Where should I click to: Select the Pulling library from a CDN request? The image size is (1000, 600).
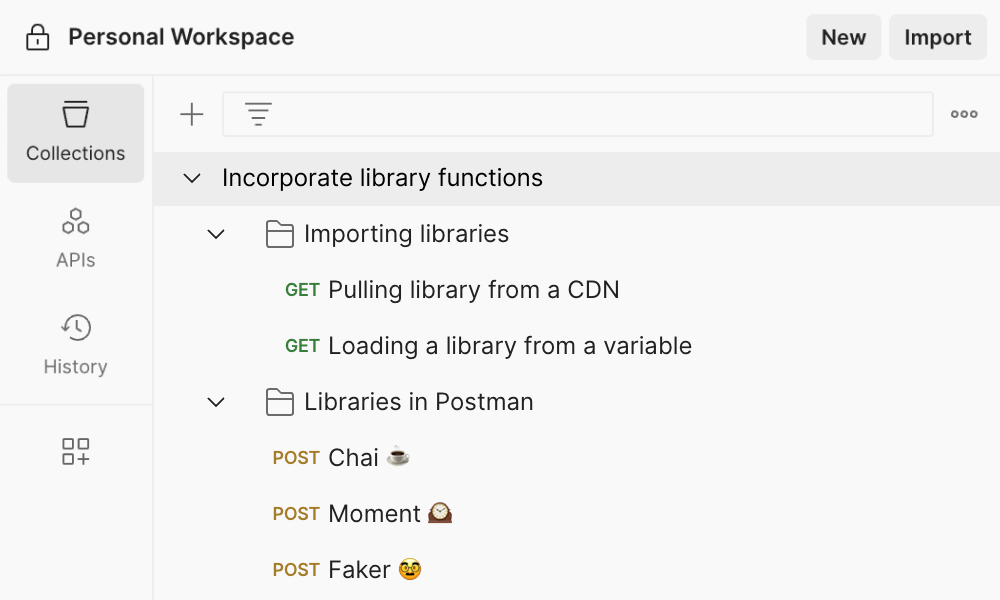(x=473, y=289)
